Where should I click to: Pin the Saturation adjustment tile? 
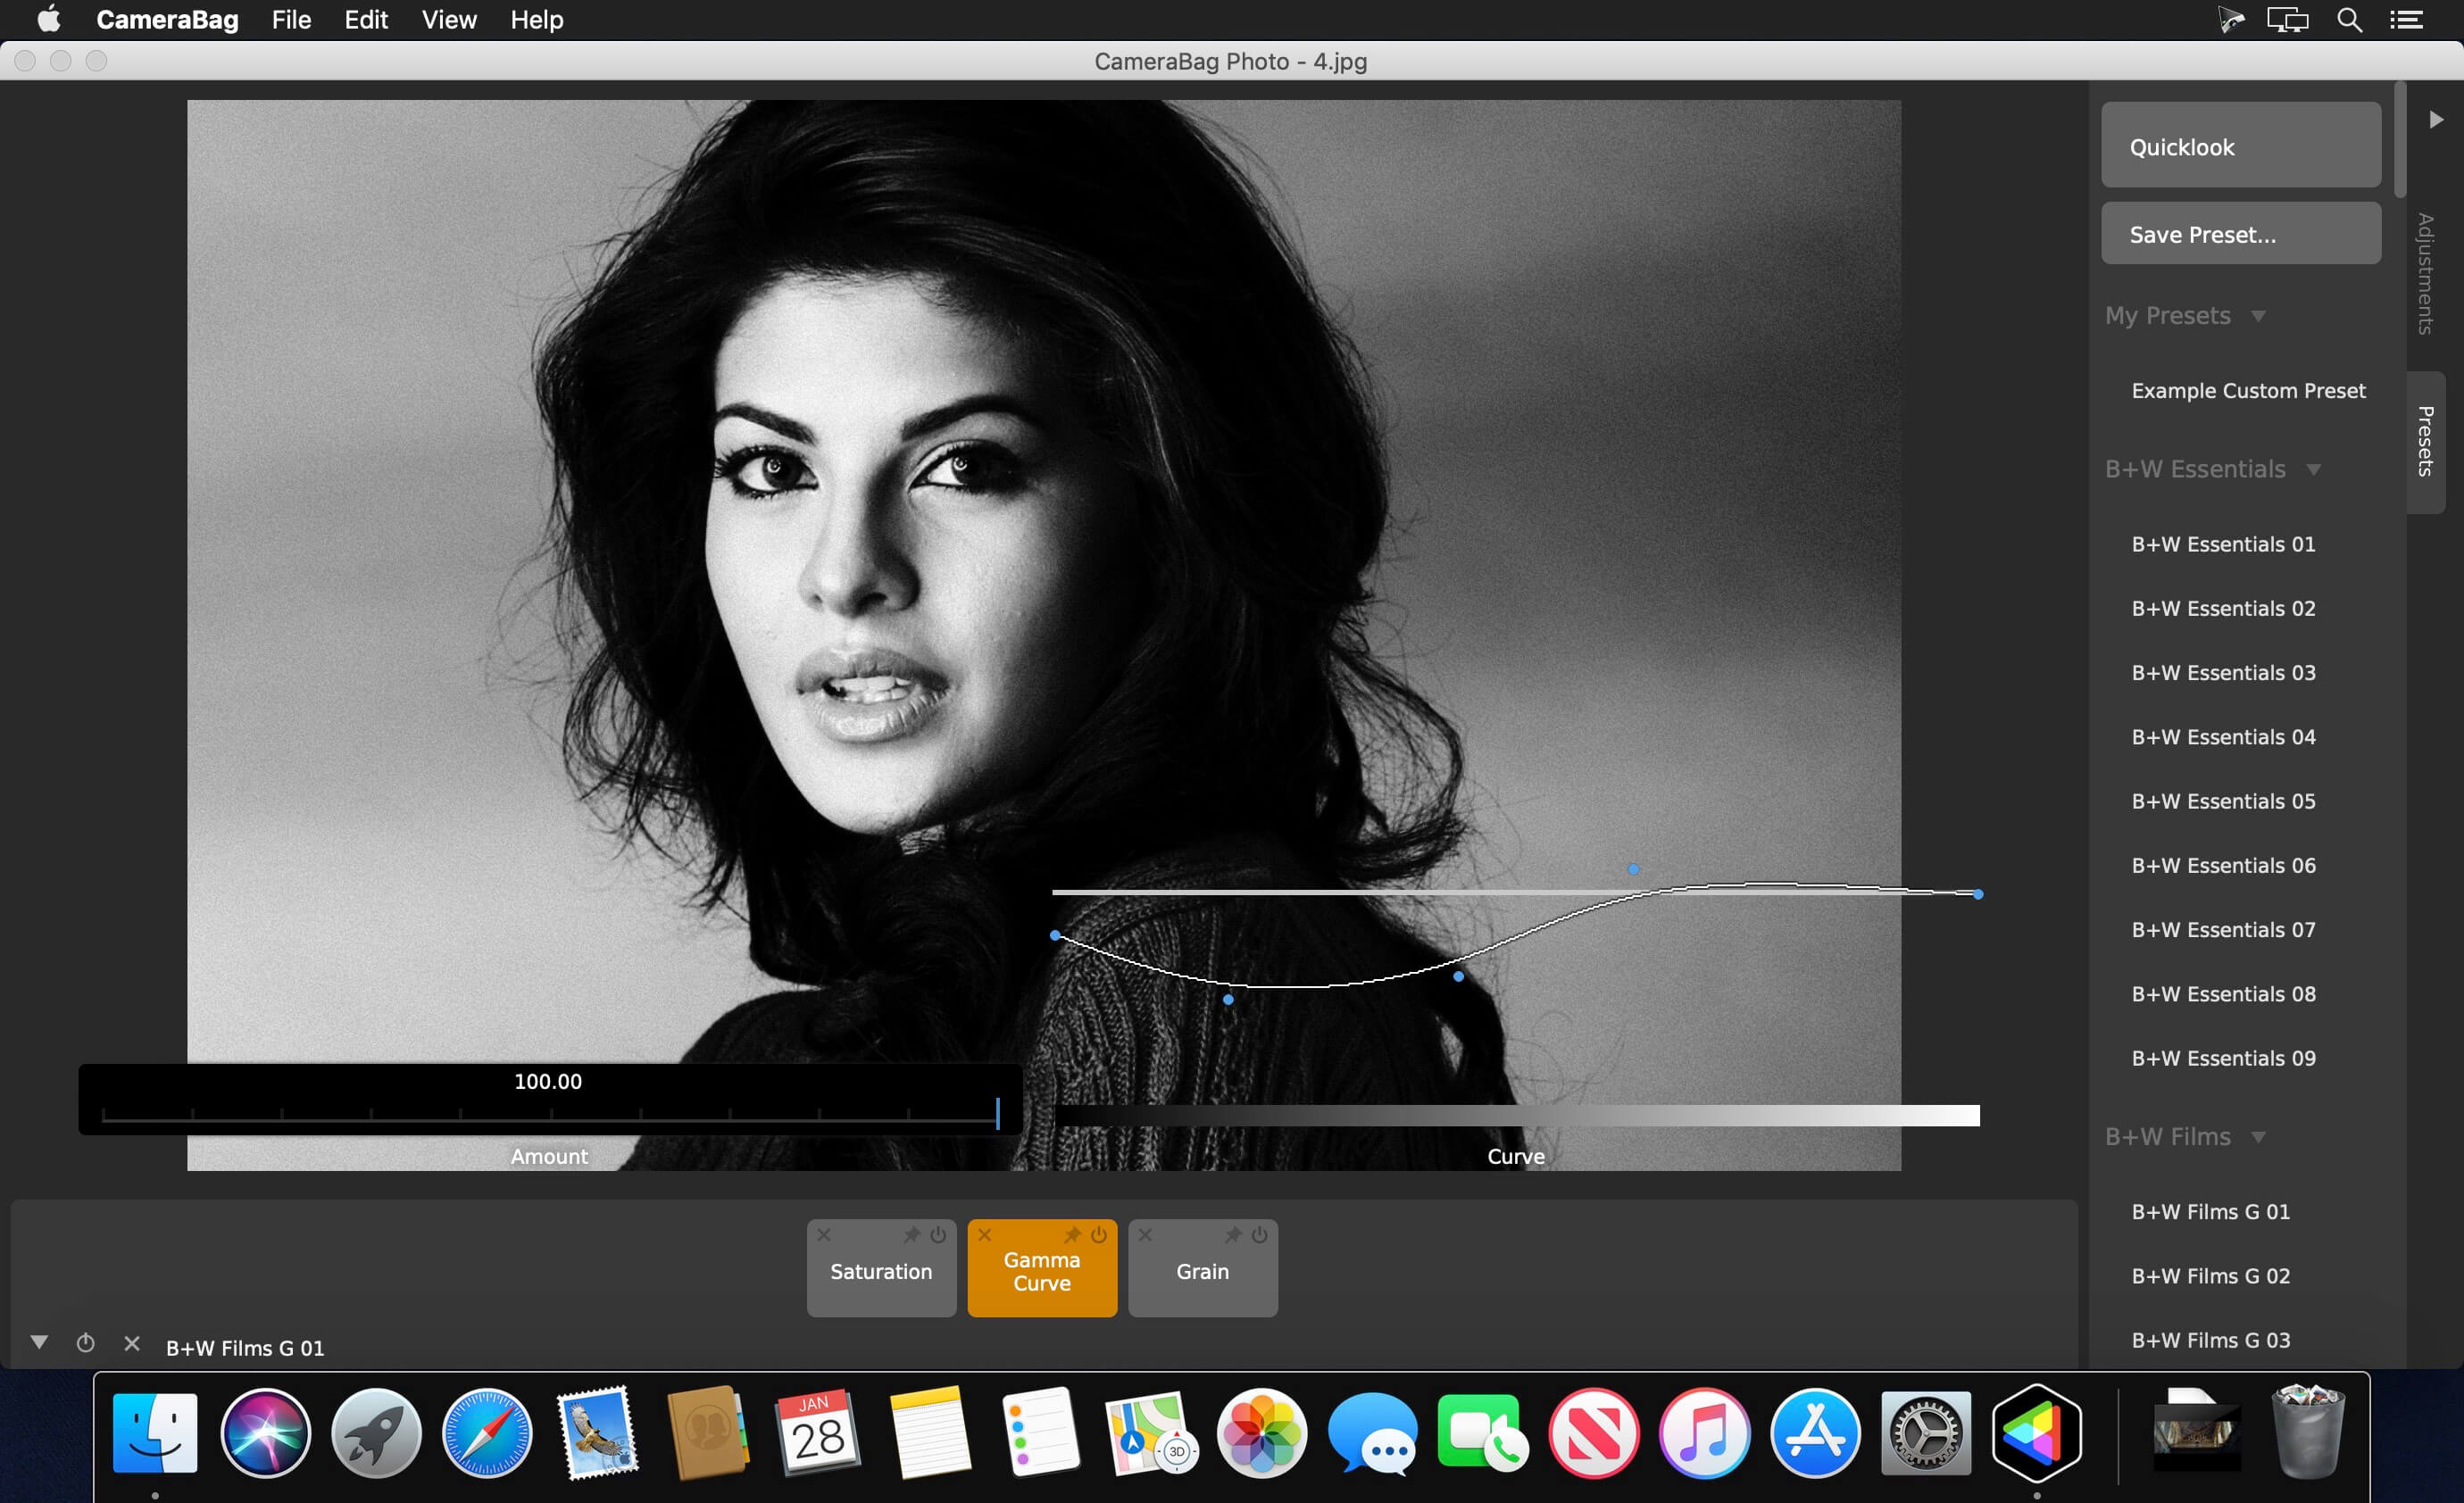click(912, 1235)
